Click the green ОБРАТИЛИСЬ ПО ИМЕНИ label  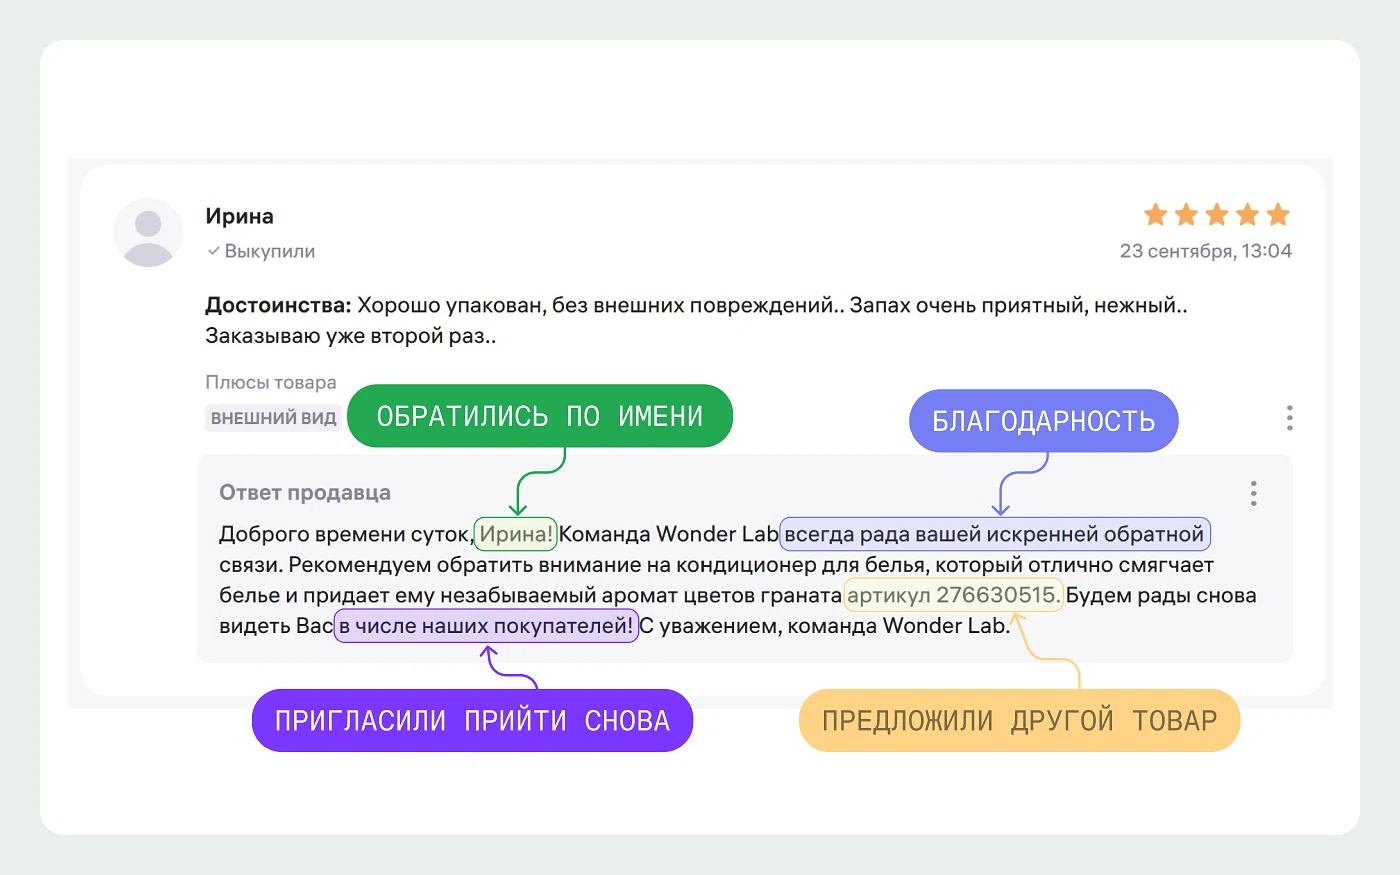(539, 416)
